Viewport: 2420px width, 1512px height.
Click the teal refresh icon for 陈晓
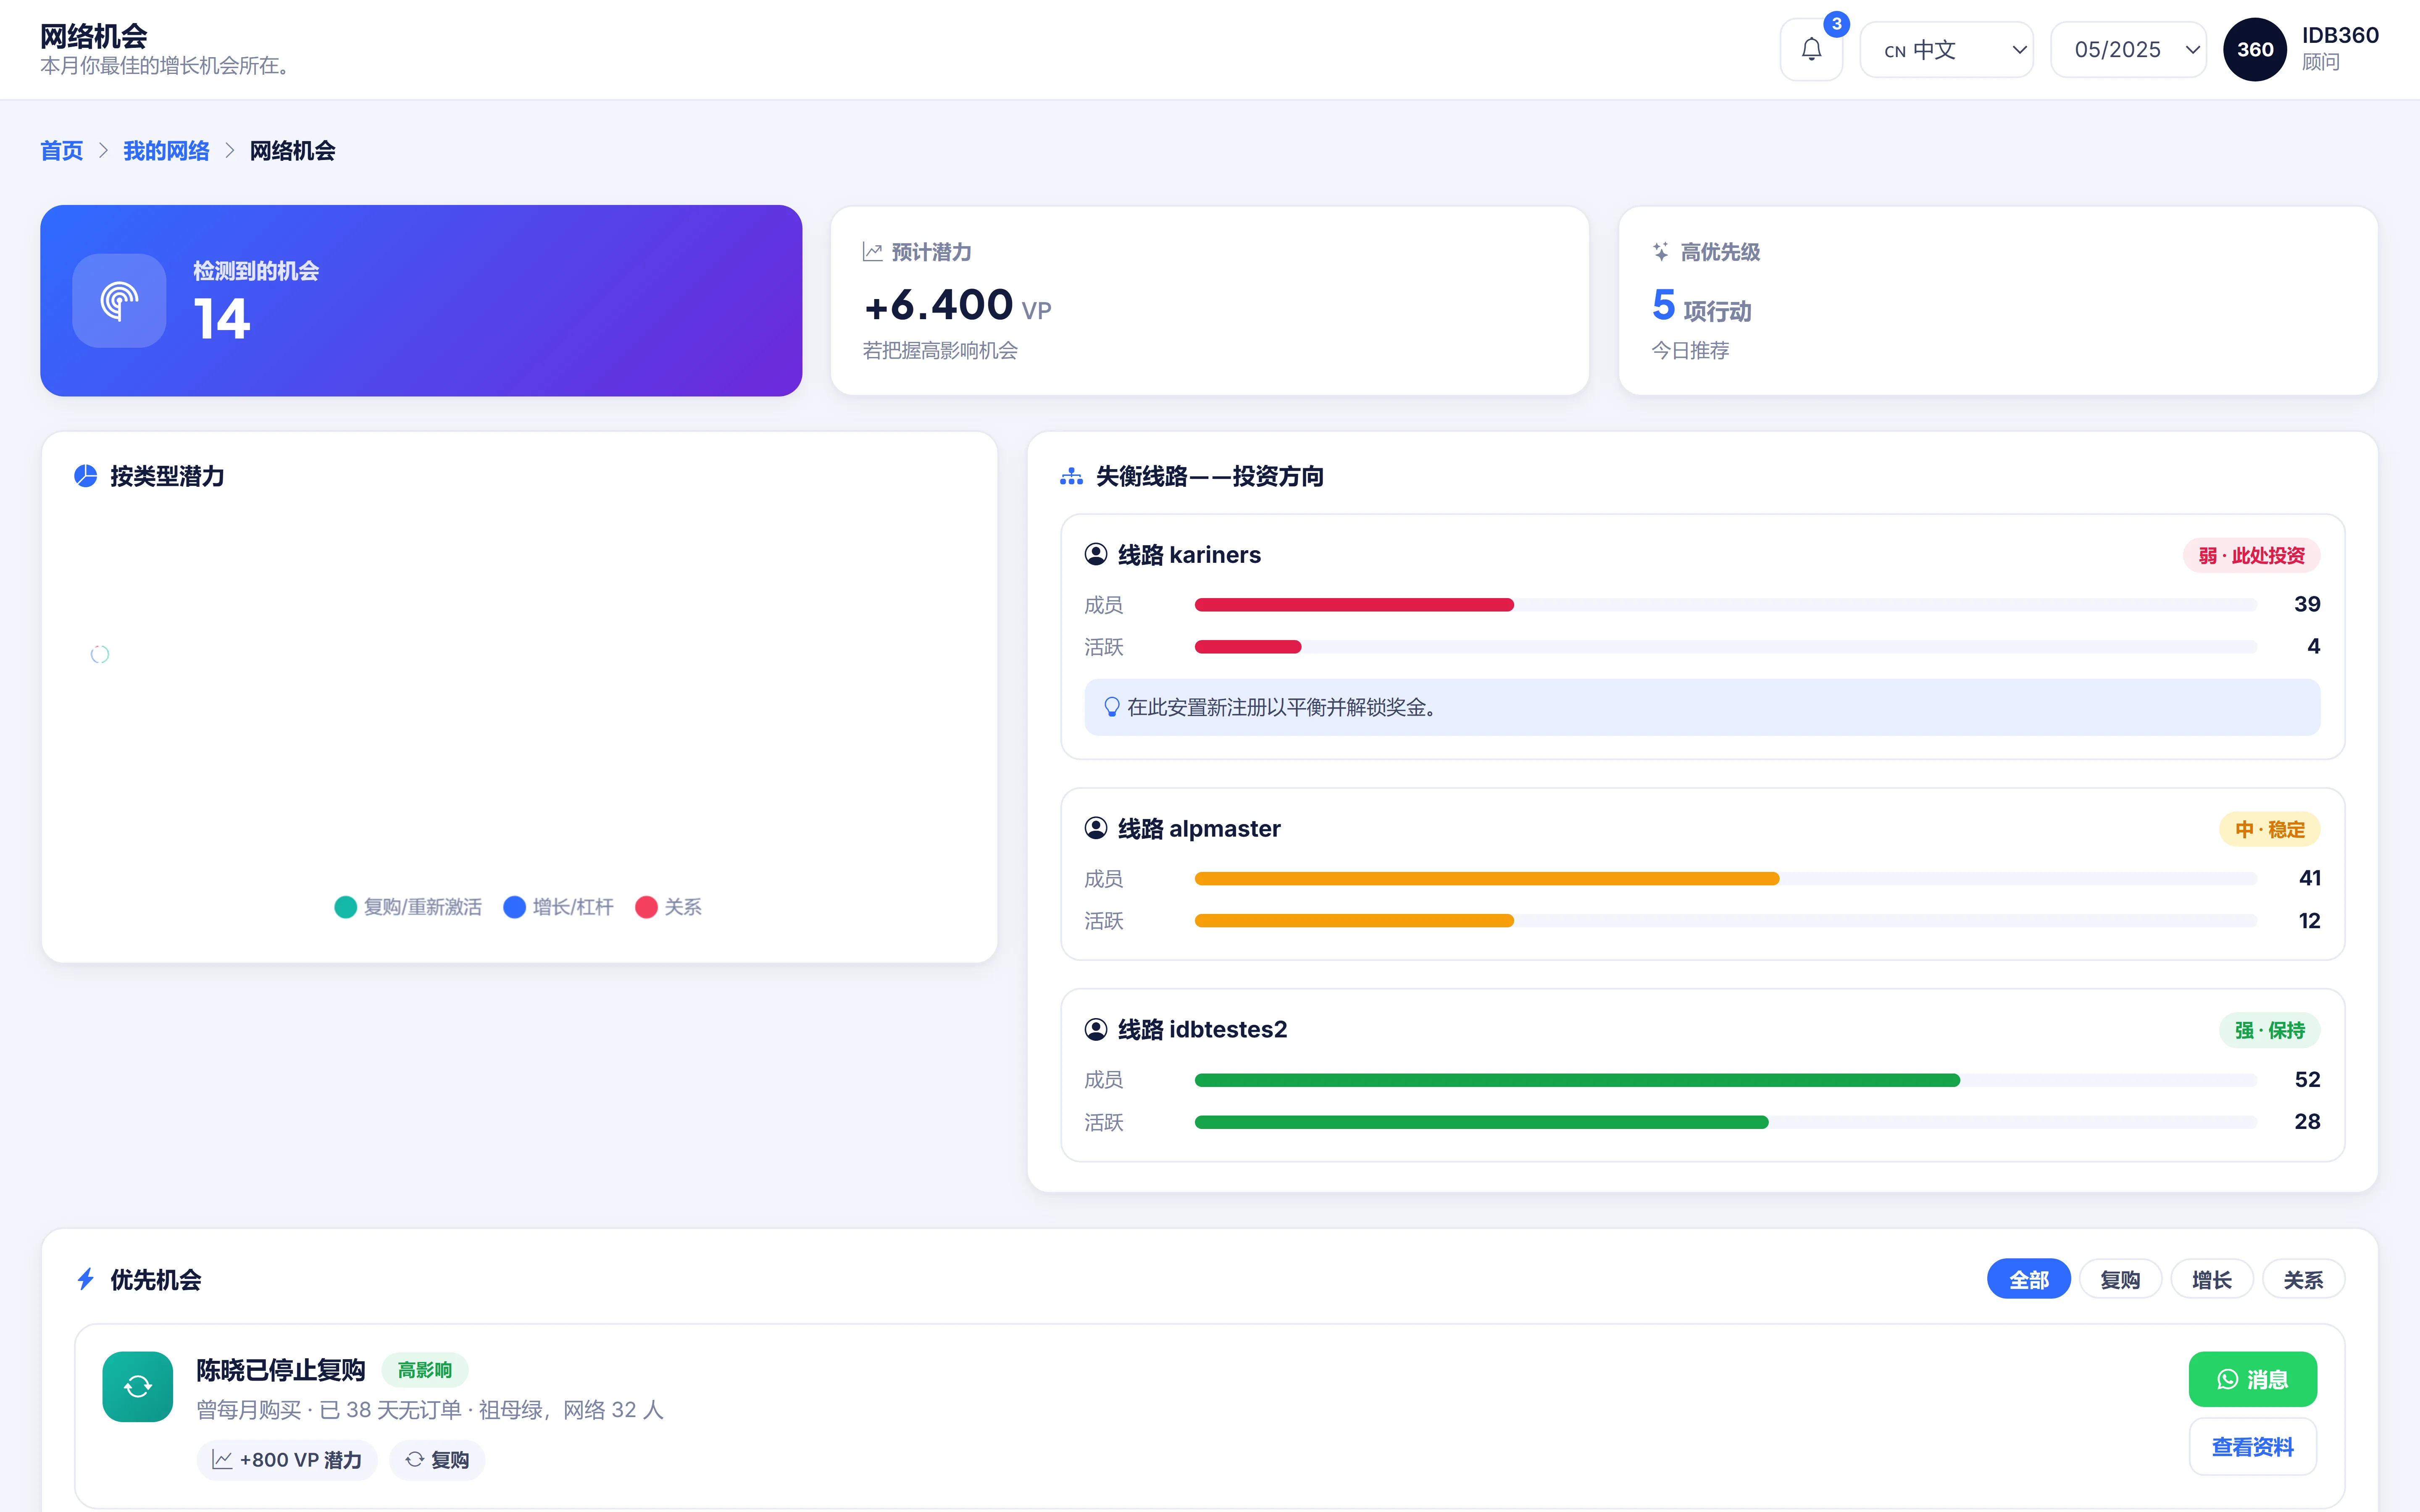(x=138, y=1386)
